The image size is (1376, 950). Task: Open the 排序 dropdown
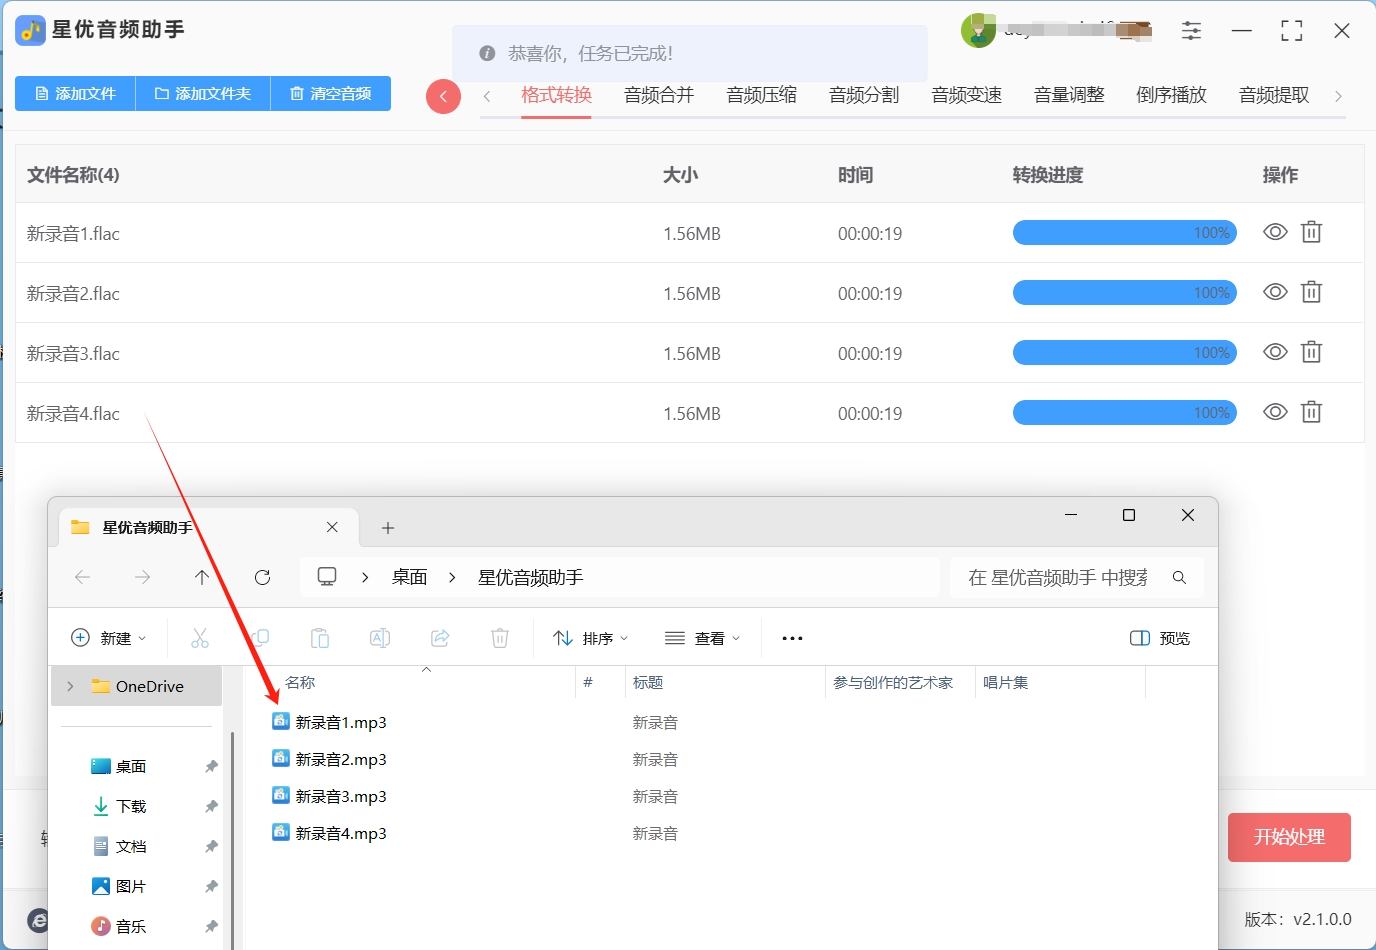[x=591, y=638]
